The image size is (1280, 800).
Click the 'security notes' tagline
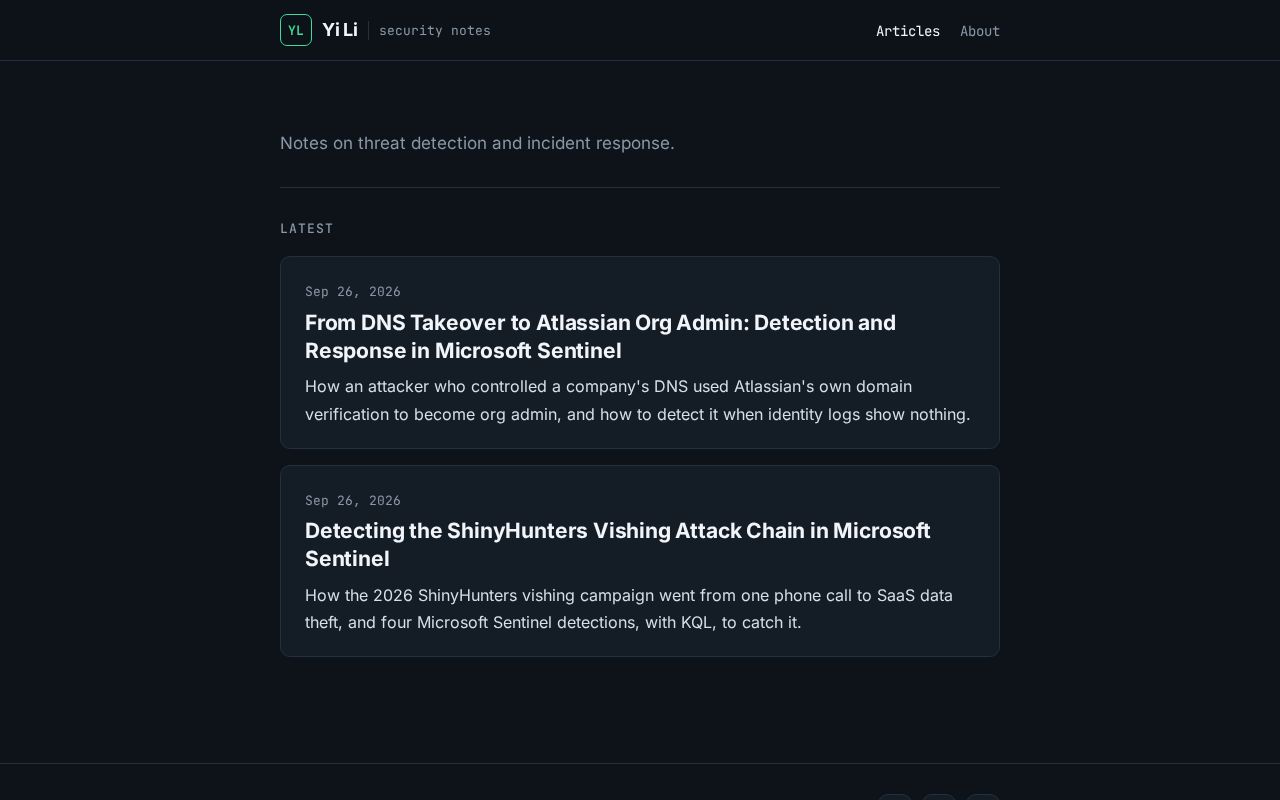435,31
